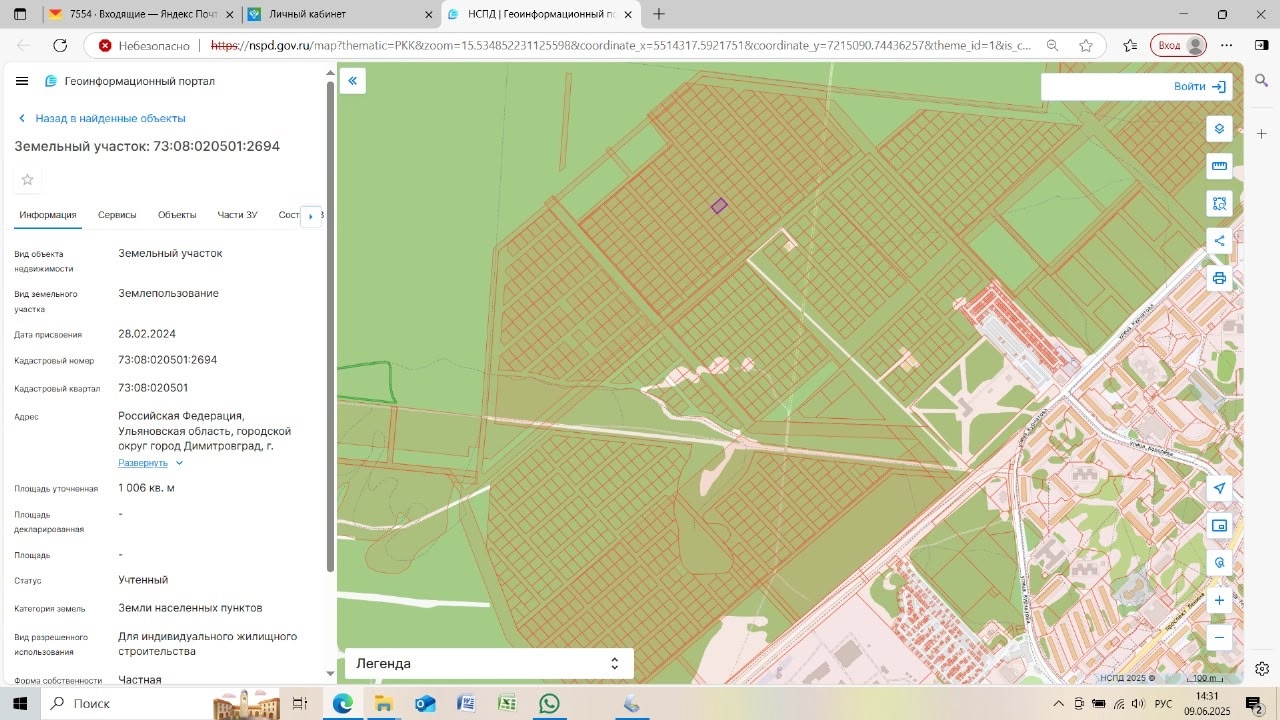
Task: Bookmark this page with star icon
Action: [x=1086, y=45]
